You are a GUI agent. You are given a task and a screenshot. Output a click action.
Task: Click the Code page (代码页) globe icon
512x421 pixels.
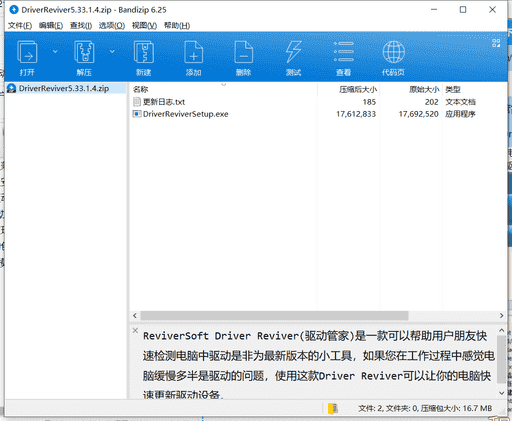tap(394, 52)
